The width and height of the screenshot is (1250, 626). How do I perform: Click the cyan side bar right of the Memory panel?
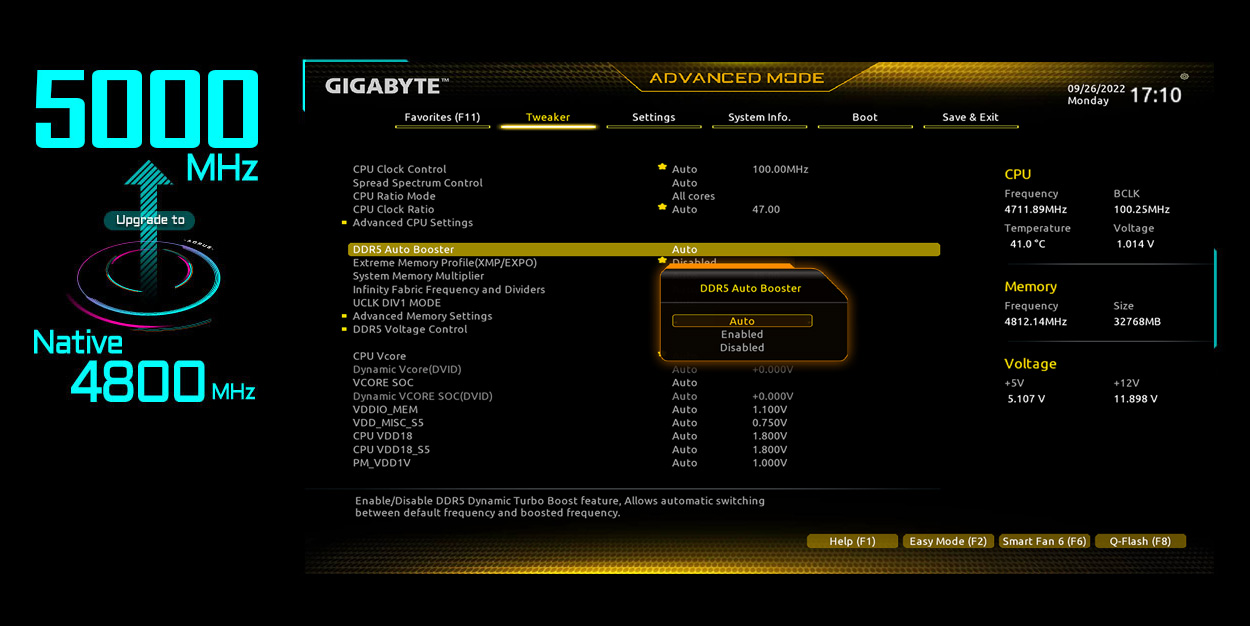click(1215, 298)
